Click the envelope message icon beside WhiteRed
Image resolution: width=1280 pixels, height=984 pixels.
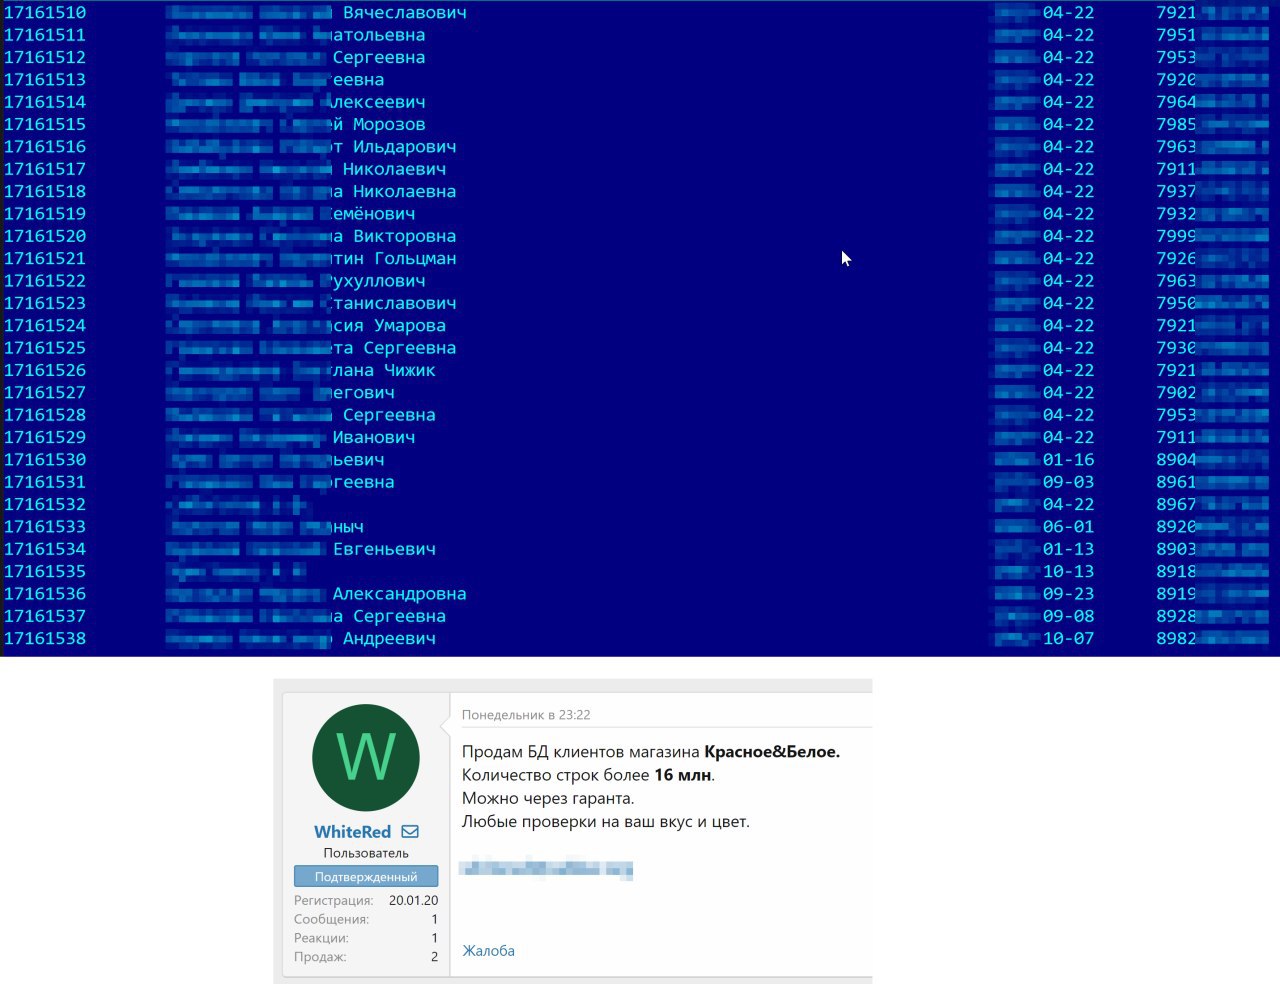click(x=410, y=831)
